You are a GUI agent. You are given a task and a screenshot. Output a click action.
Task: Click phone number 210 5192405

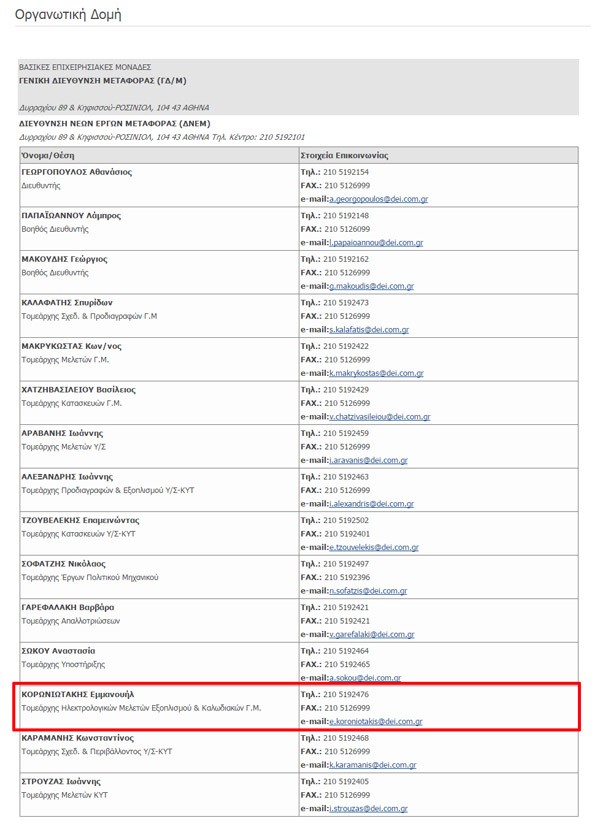click(x=346, y=781)
